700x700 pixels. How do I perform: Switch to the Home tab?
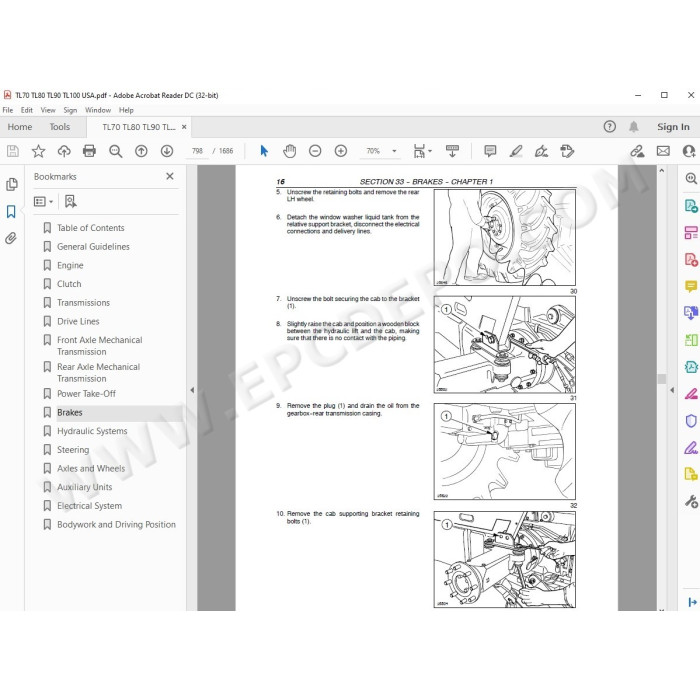[x=20, y=127]
